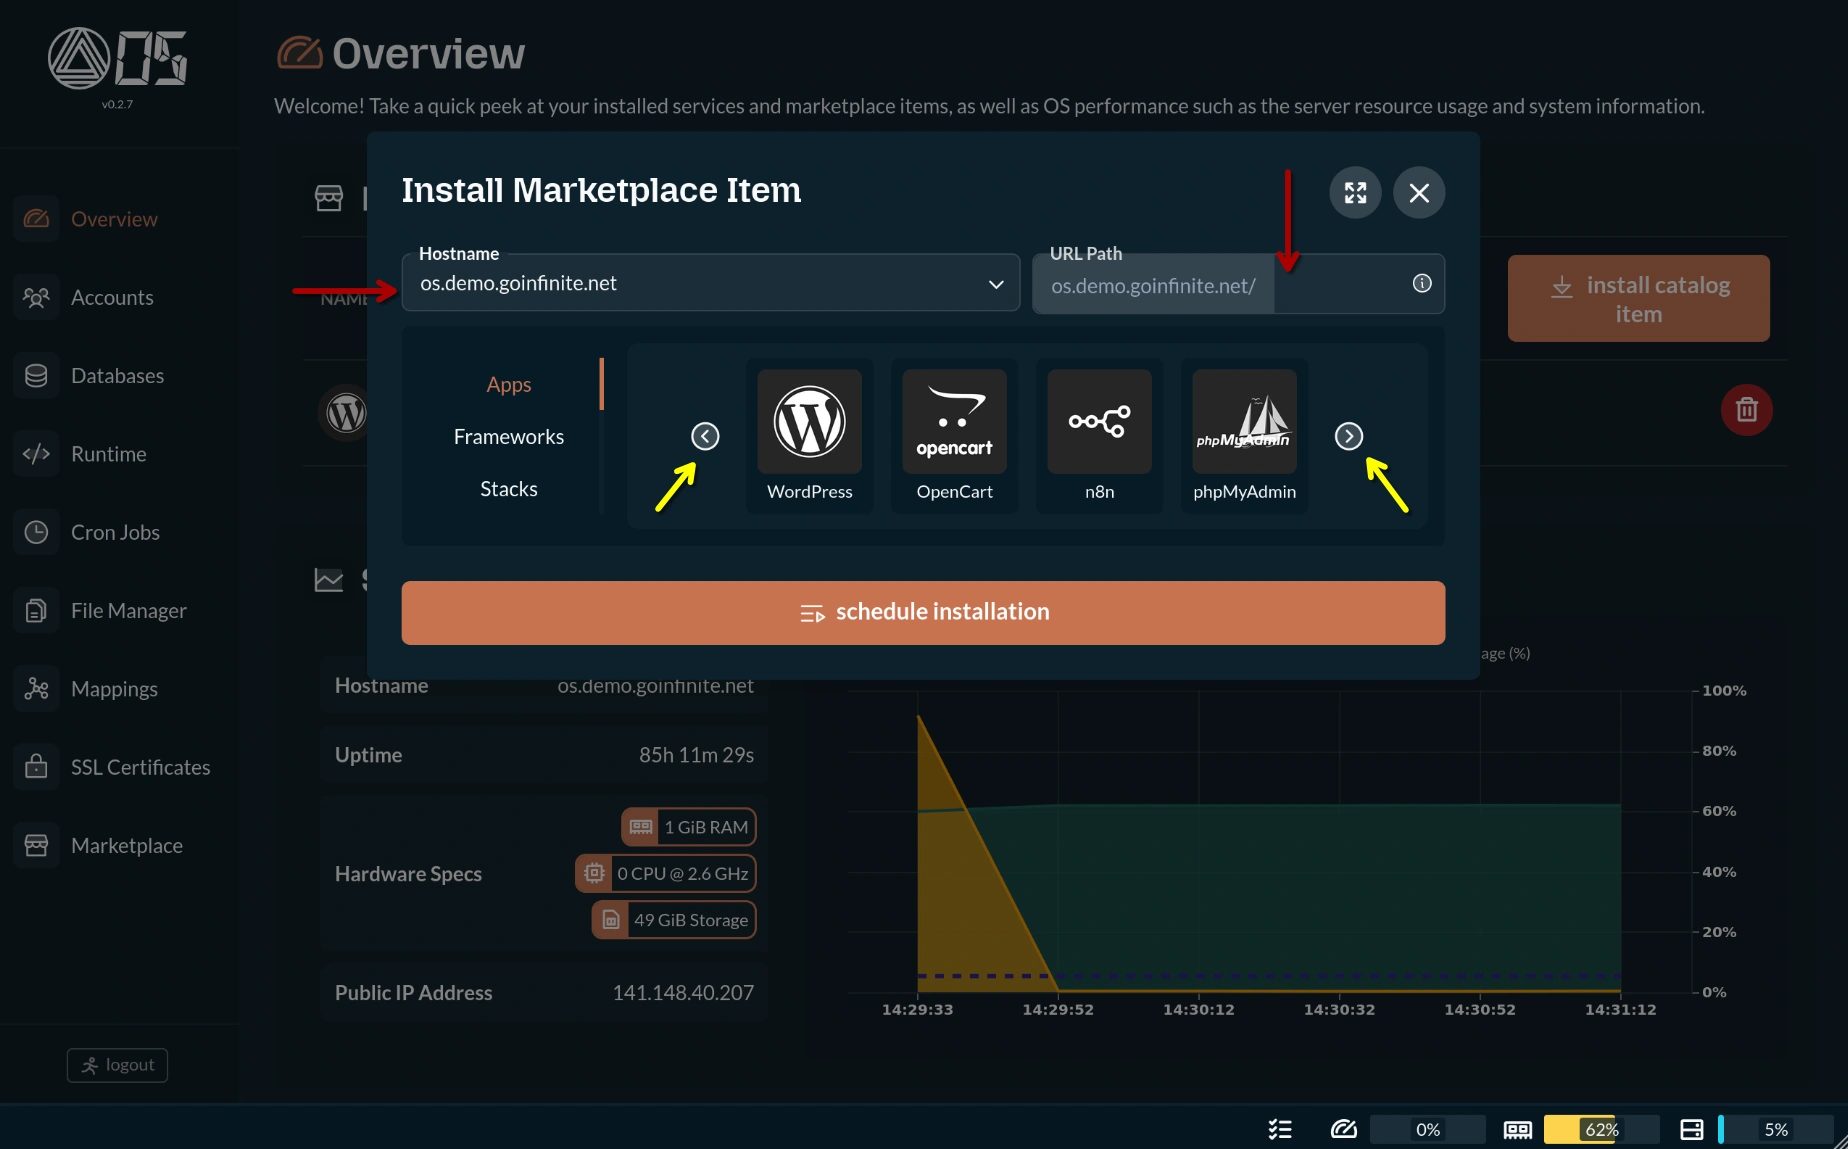Select the WordPress app tile
Screen dimensions: 1848x1149
[x=809, y=434]
